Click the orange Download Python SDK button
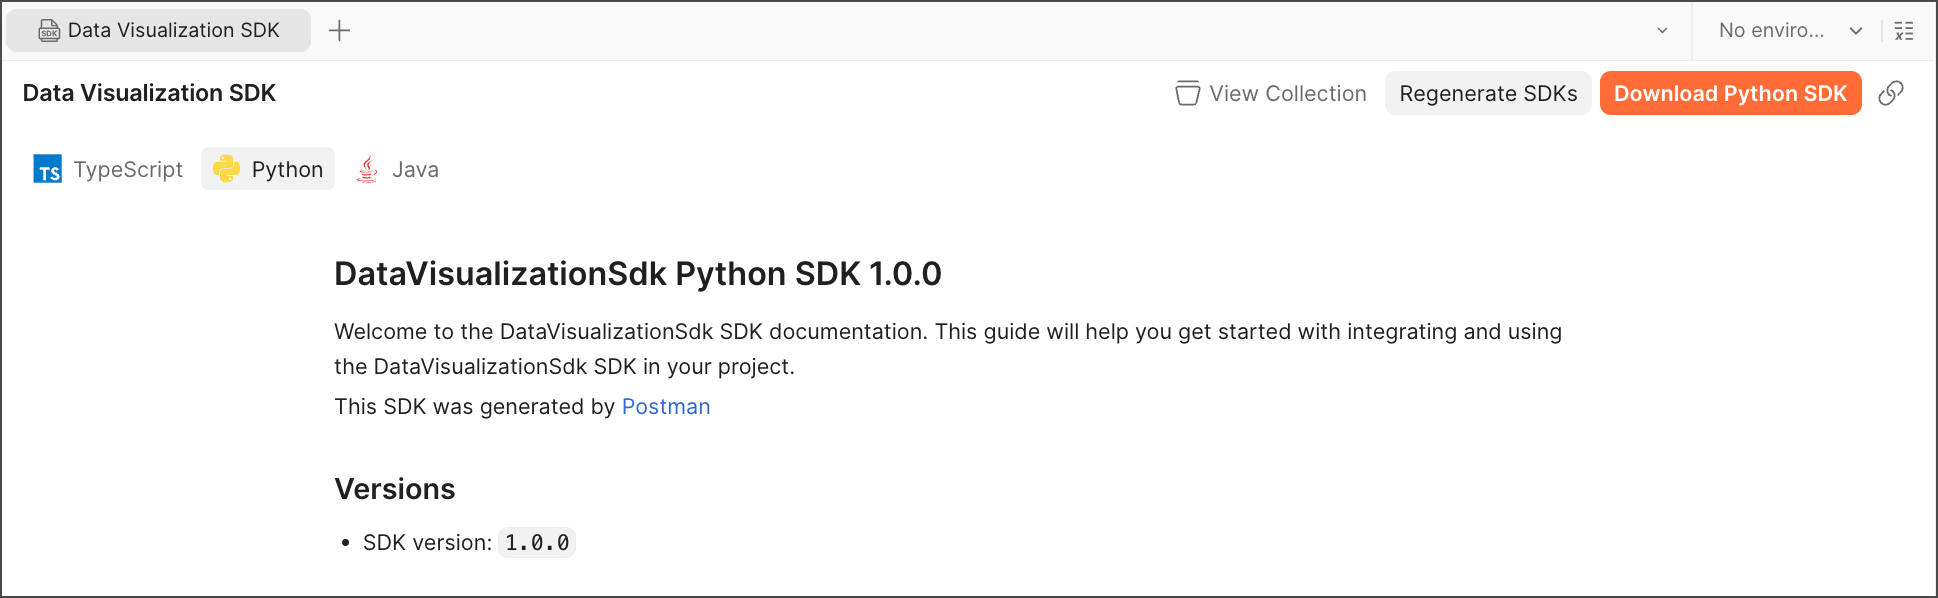This screenshot has width=1938, height=598. 1730,93
